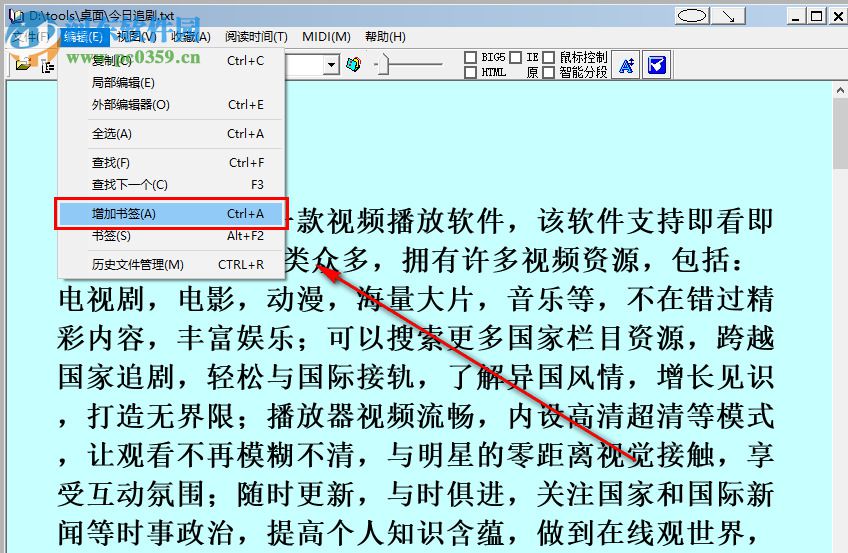Enable the 智能分段 checkbox
This screenshot has height=553, width=848.
point(548,72)
